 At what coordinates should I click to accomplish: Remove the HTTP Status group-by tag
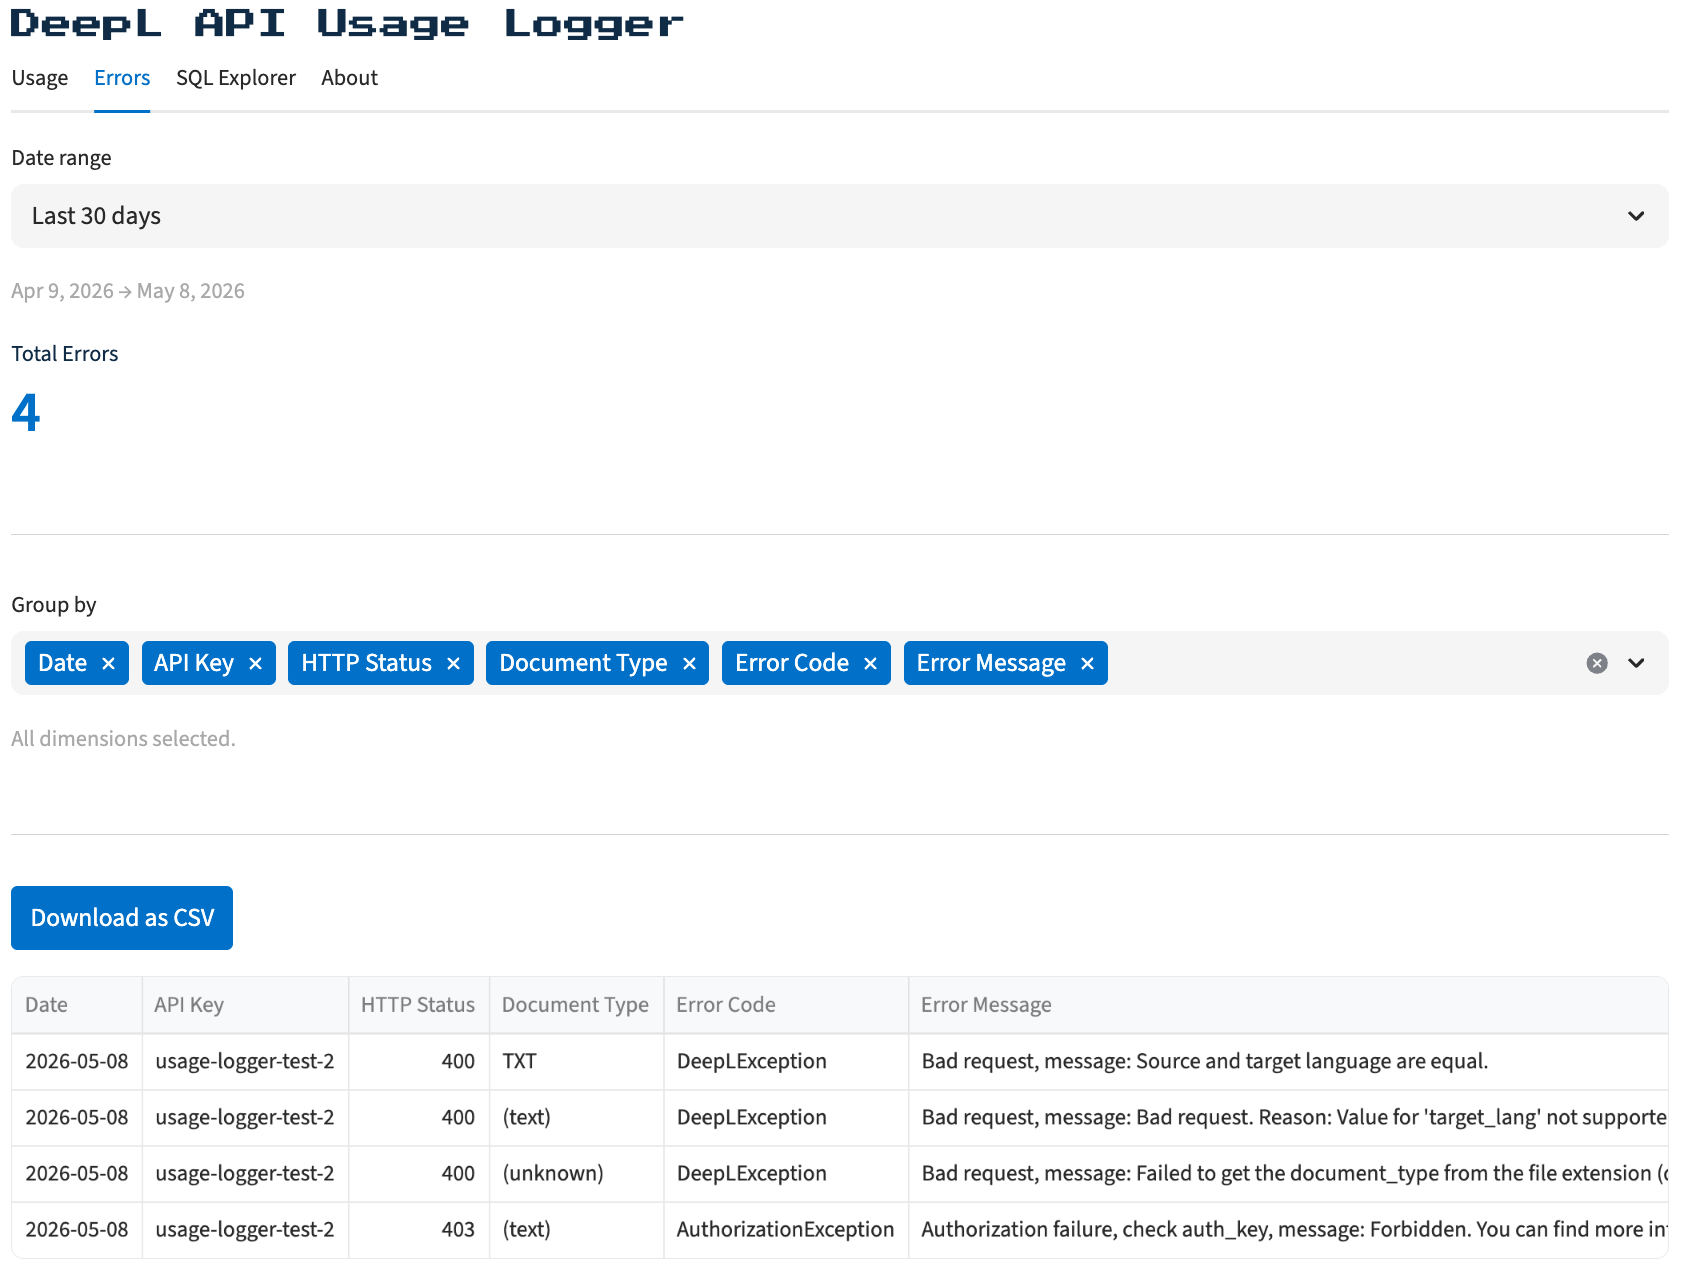(x=453, y=664)
